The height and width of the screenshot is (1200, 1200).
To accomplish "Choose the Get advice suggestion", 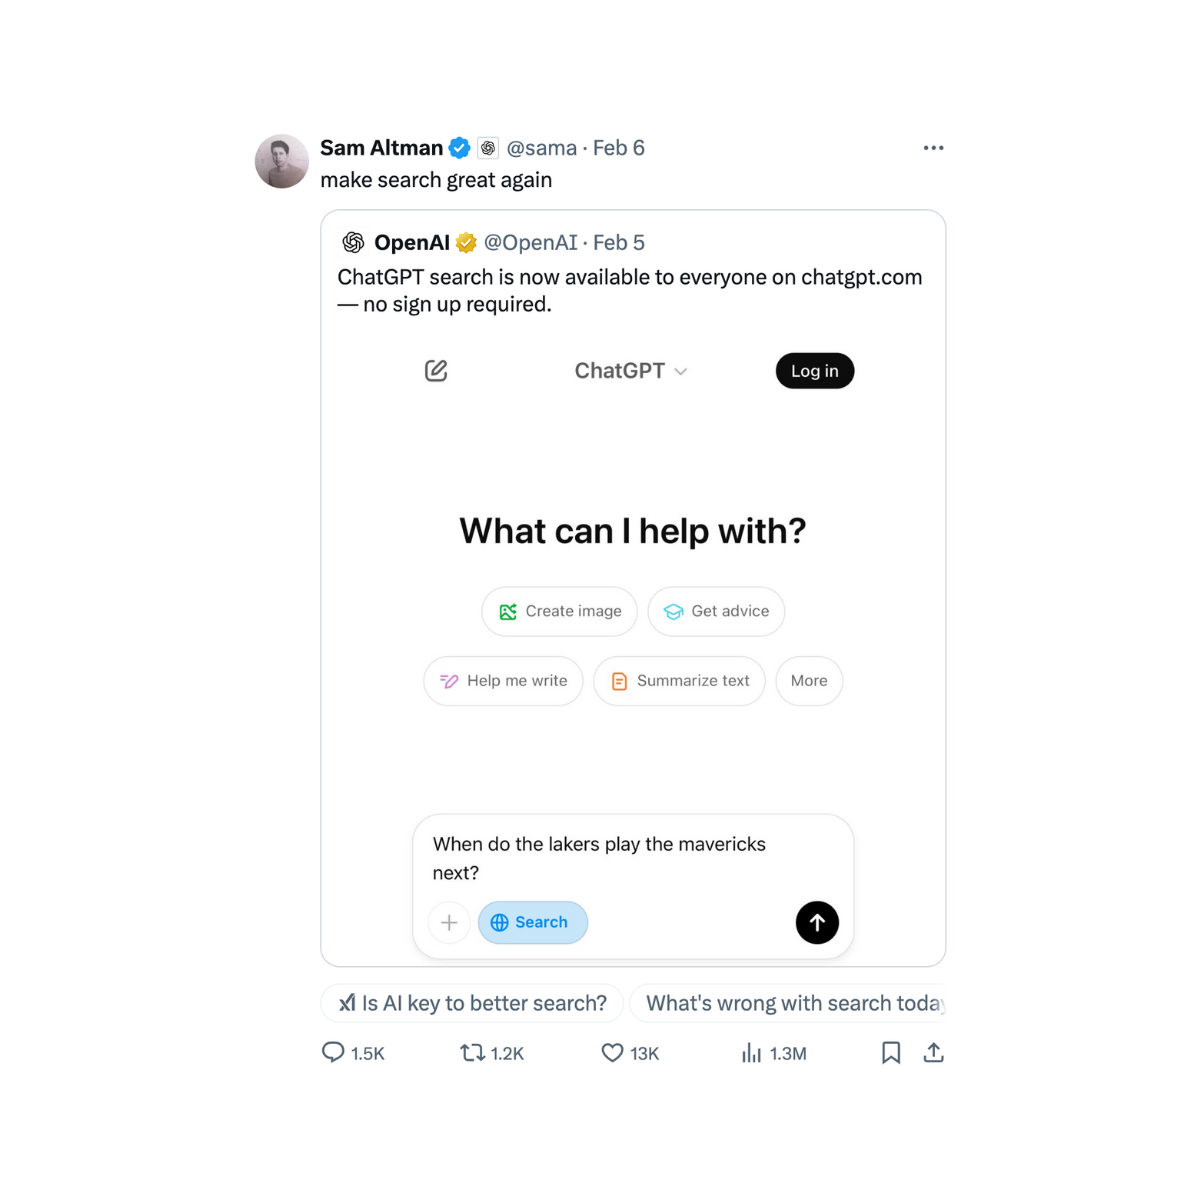I will pos(716,611).
